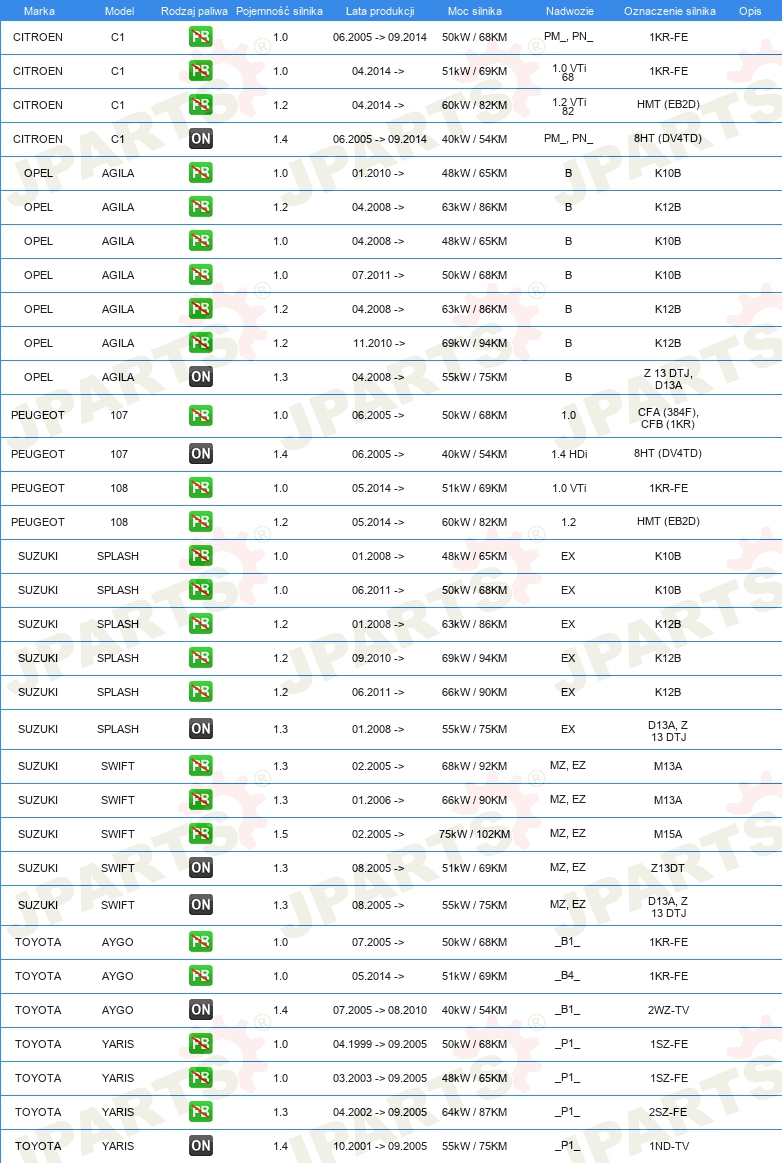This screenshot has width=782, height=1163.
Task: Click petrol icon in Citroen C1 60kW/82KM row
Action: [200, 105]
